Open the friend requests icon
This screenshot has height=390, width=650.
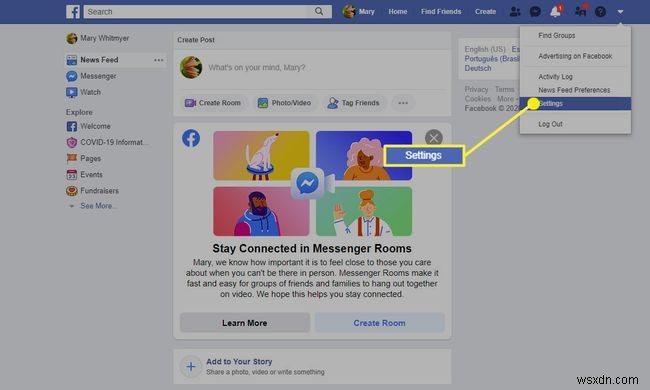tap(515, 12)
